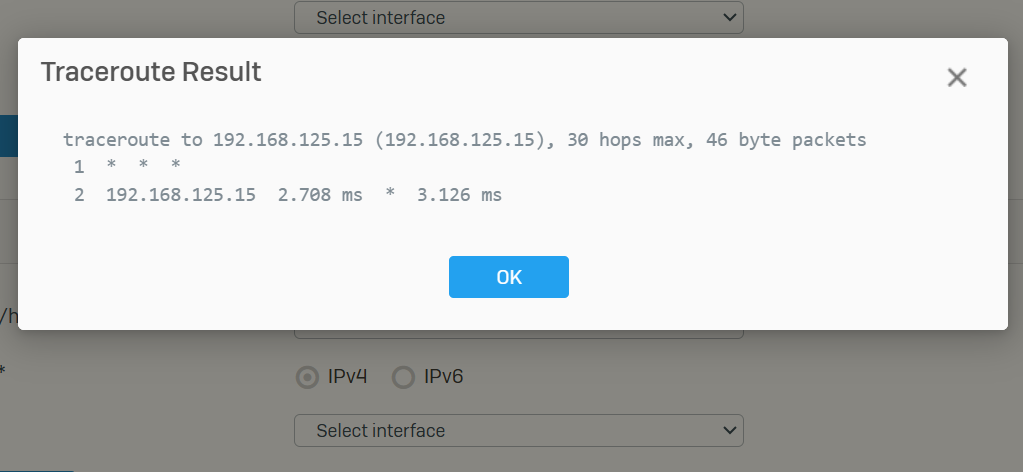The width and height of the screenshot is (1023, 472).
Task: Click the input field partly hidden under the dialog
Action: (519, 334)
